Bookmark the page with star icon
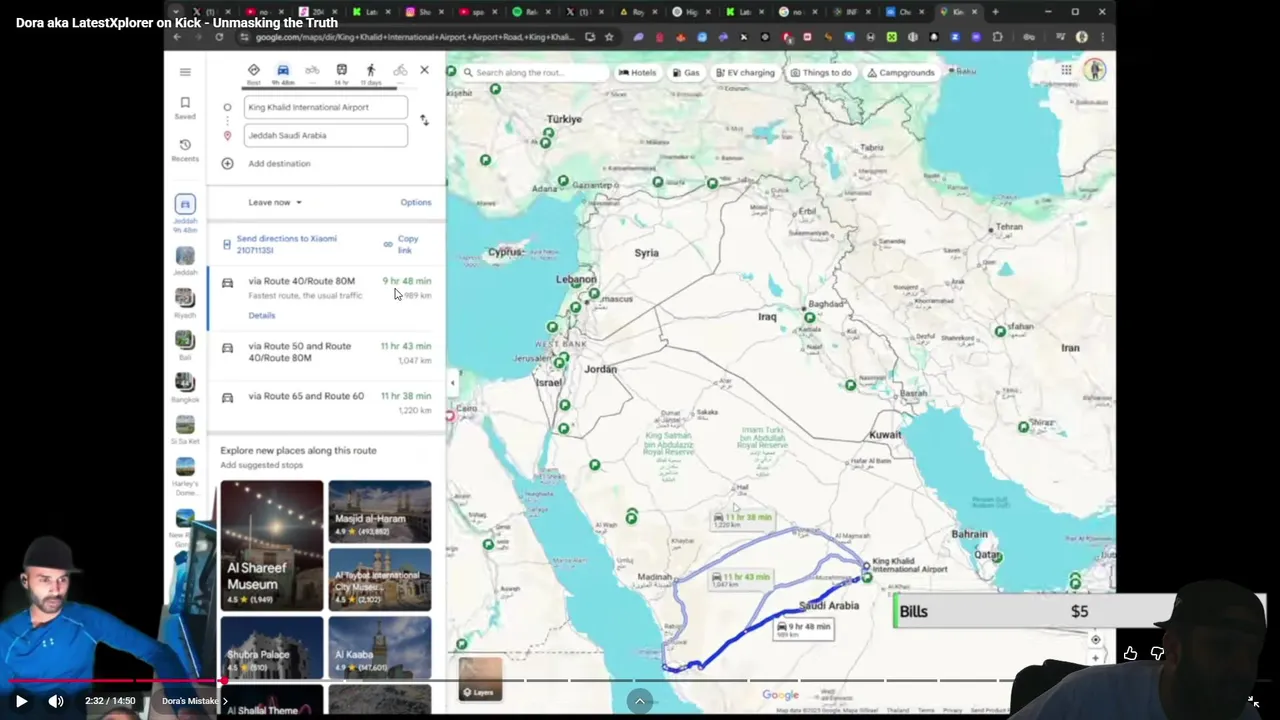The width and height of the screenshot is (1280, 720). [609, 37]
